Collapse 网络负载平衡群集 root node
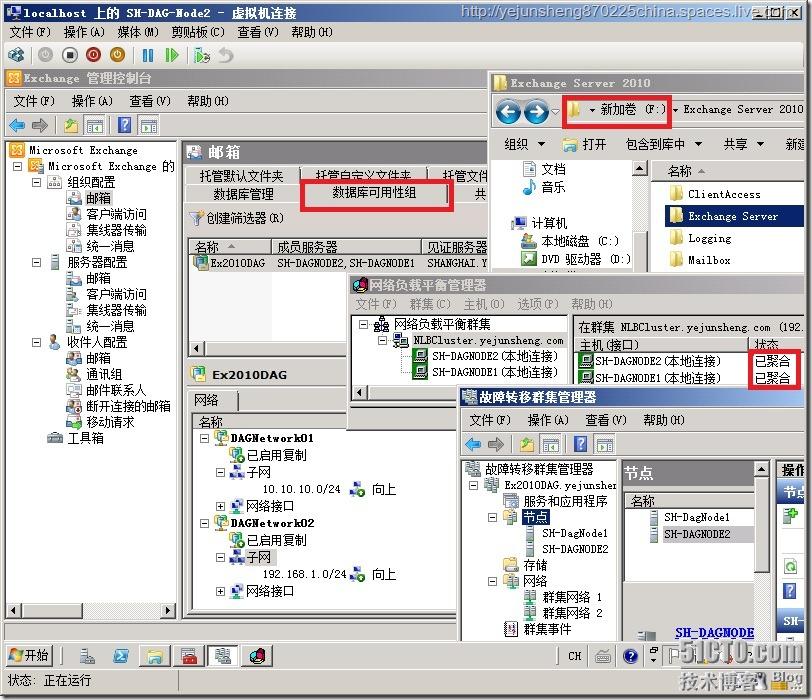 (x=364, y=324)
